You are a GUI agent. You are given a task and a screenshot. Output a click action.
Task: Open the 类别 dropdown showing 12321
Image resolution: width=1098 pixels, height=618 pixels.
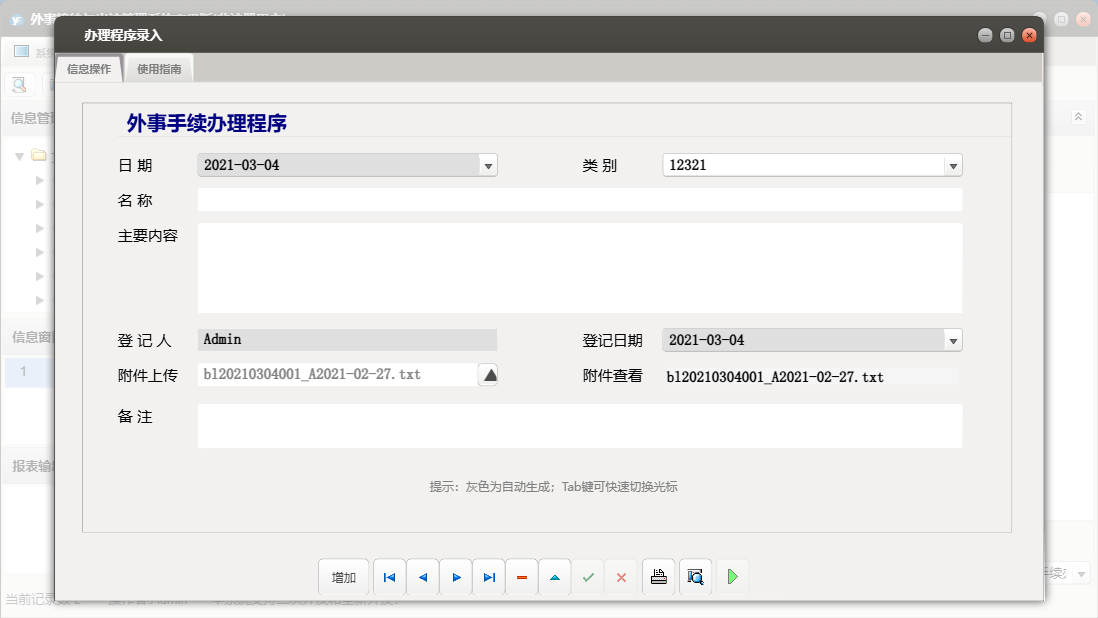(x=952, y=165)
